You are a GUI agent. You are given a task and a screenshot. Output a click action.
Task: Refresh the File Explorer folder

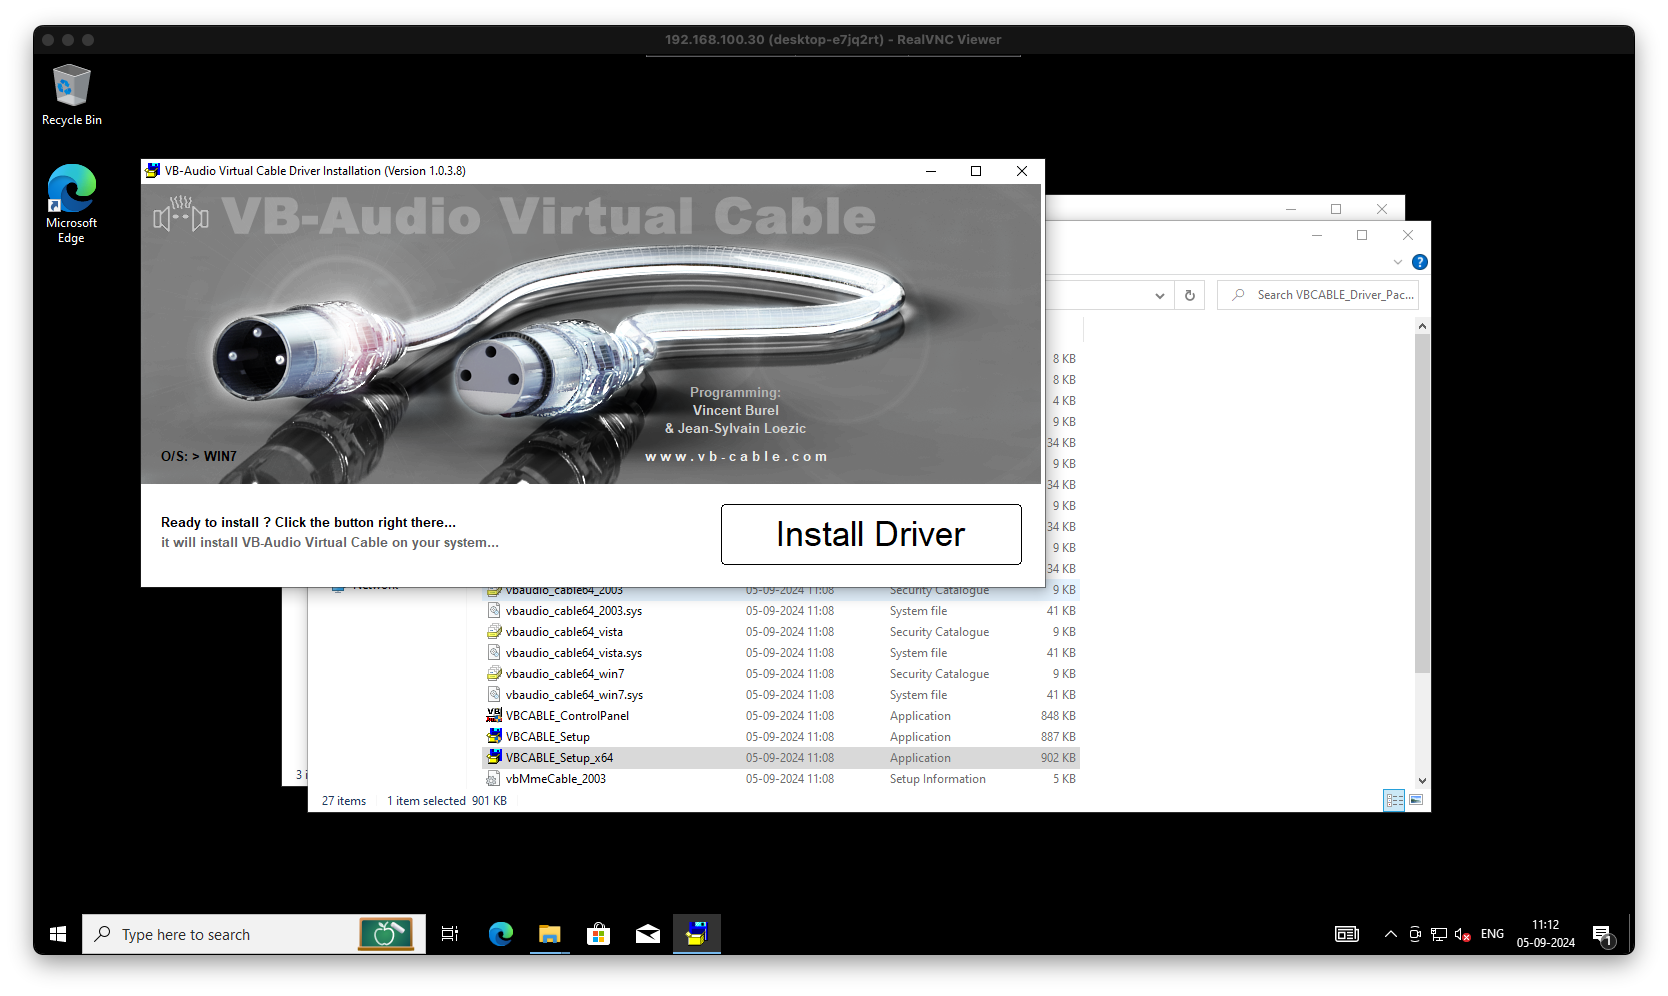coord(1190,295)
